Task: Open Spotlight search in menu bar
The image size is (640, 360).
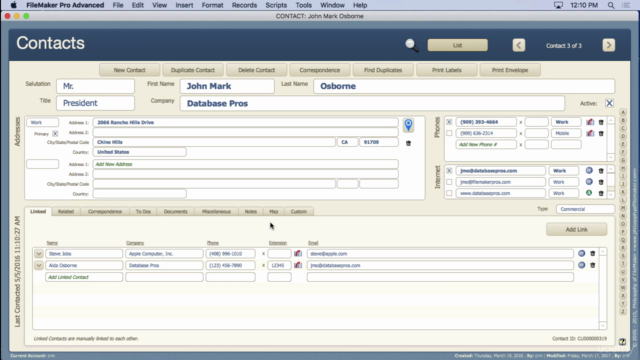Action: click(611, 5)
